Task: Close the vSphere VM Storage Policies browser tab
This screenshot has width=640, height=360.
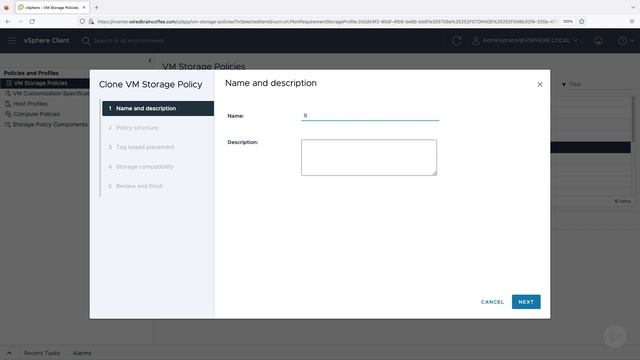Action: click(x=84, y=7)
